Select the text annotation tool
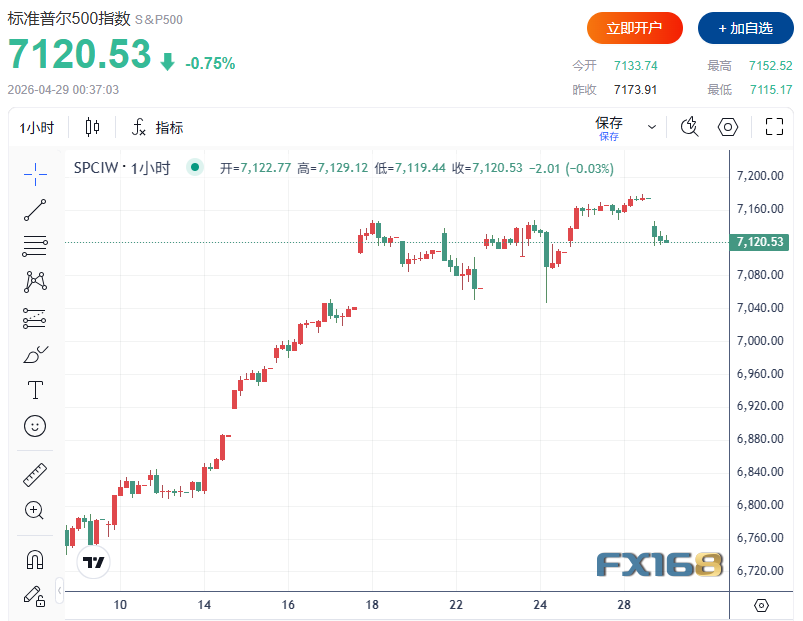This screenshot has width=803, height=621. 35,390
